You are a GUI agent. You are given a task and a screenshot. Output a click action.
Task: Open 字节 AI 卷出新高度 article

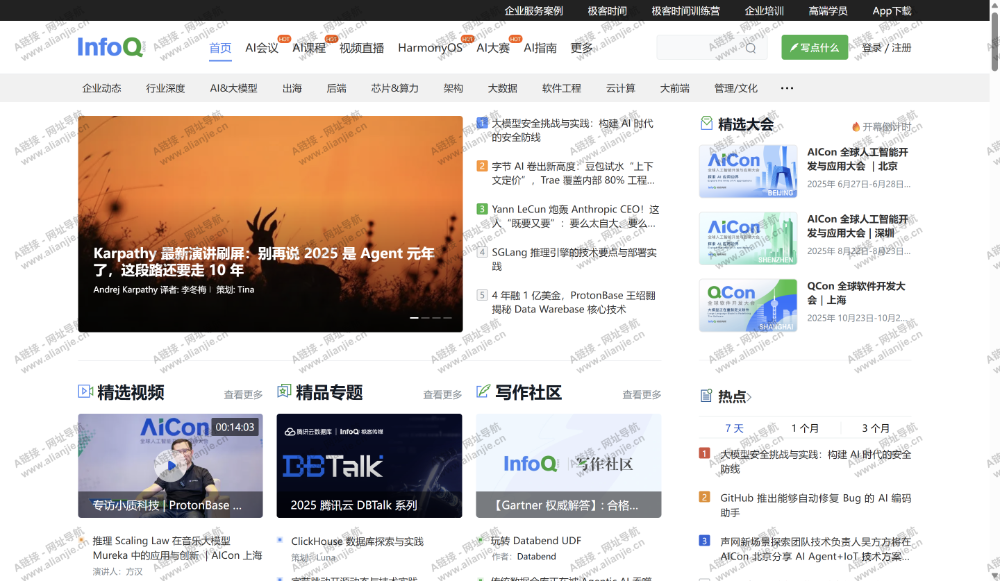(573, 173)
